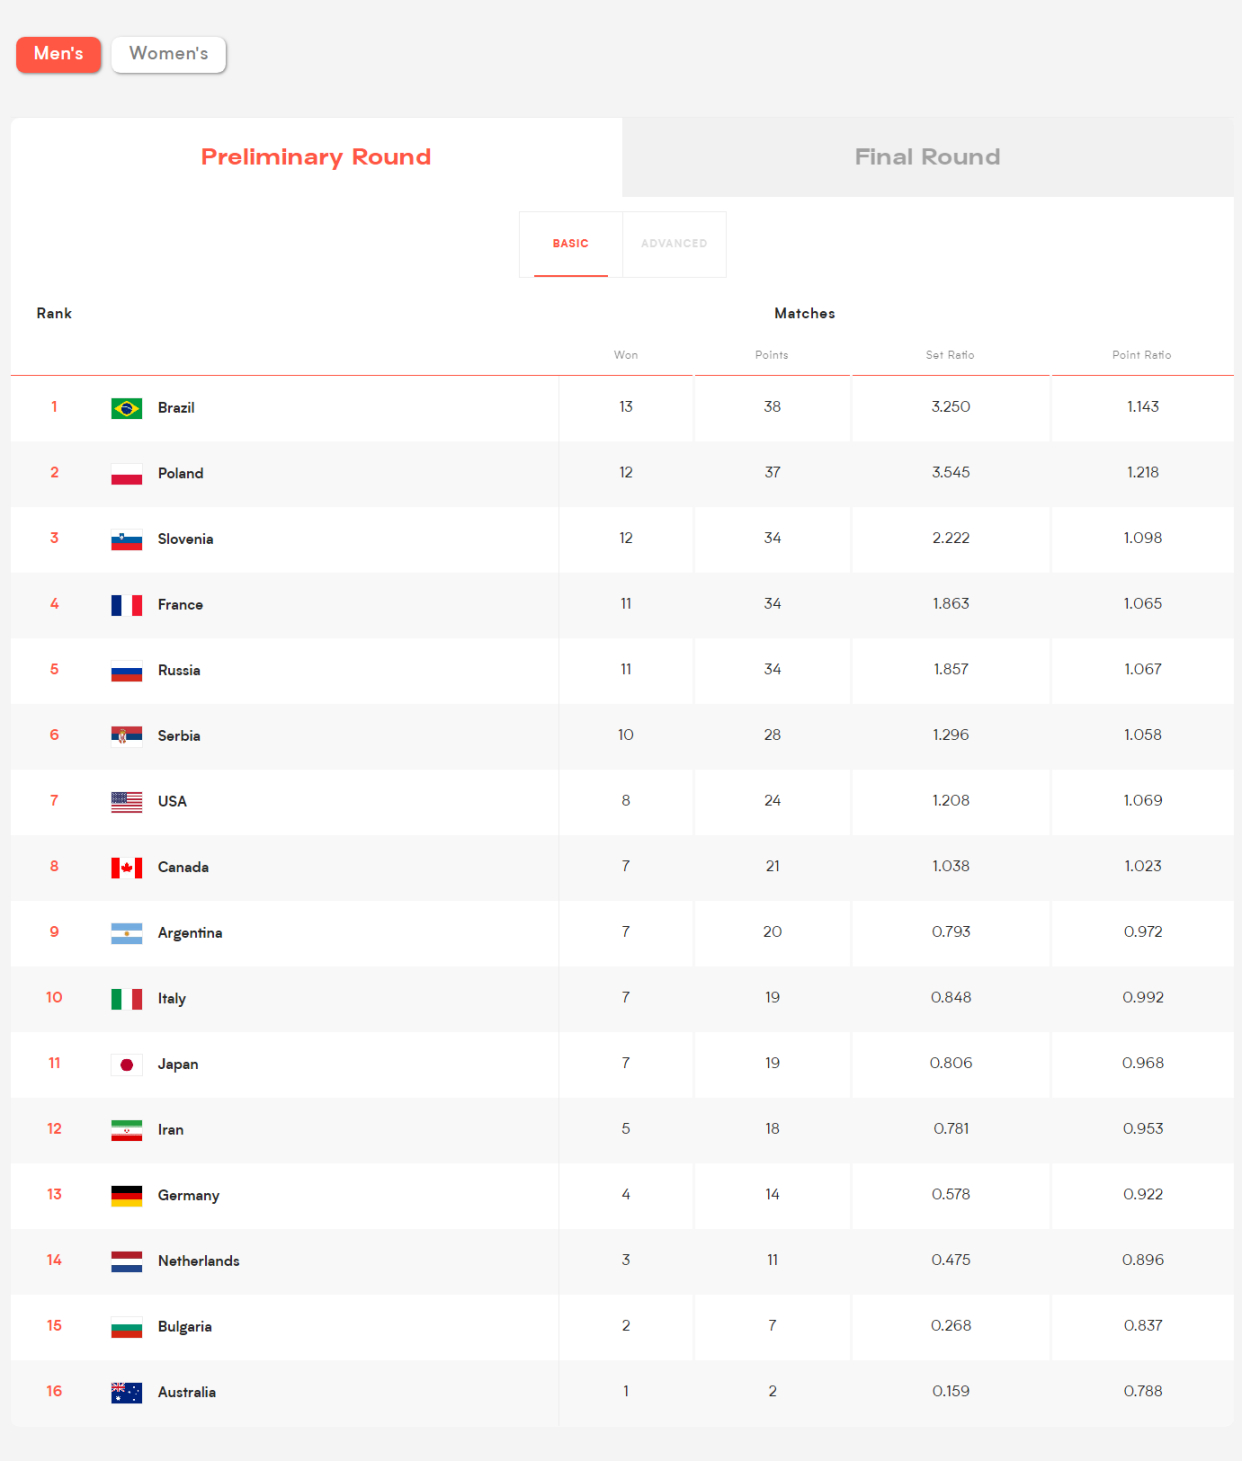Click the Germany flag icon
The width and height of the screenshot is (1242, 1461).
[x=126, y=1195]
